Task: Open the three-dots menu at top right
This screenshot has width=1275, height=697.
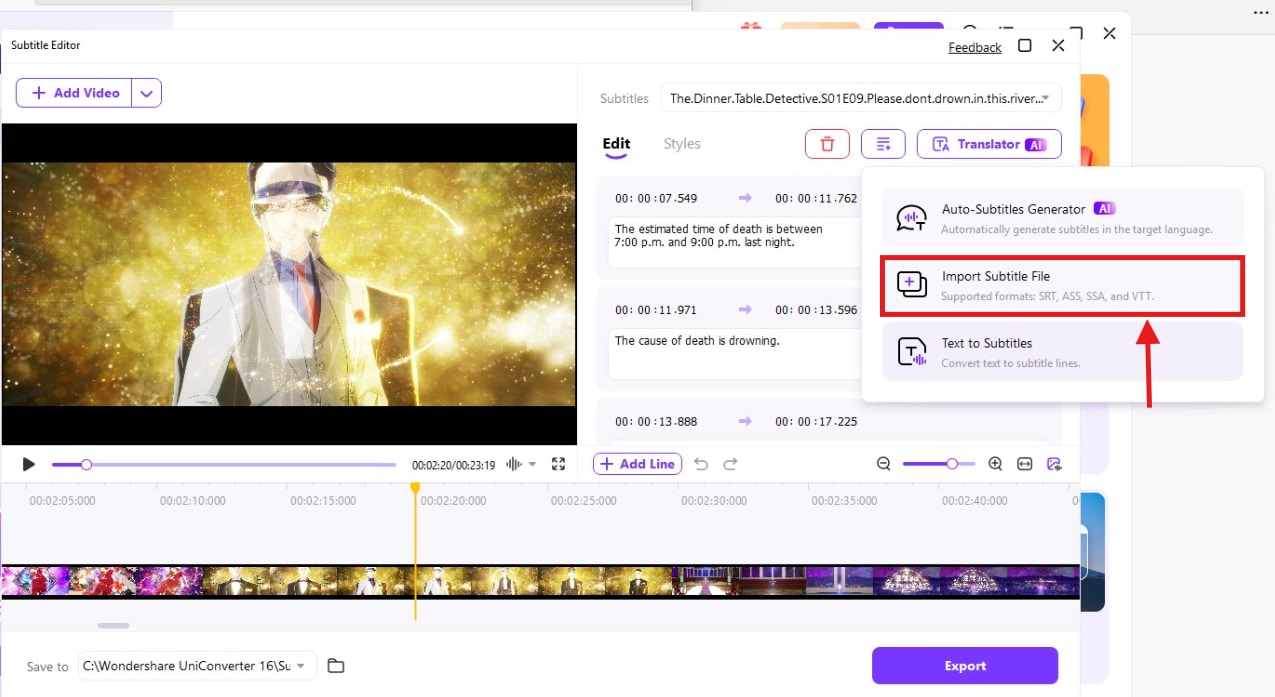Action: [x=1260, y=12]
